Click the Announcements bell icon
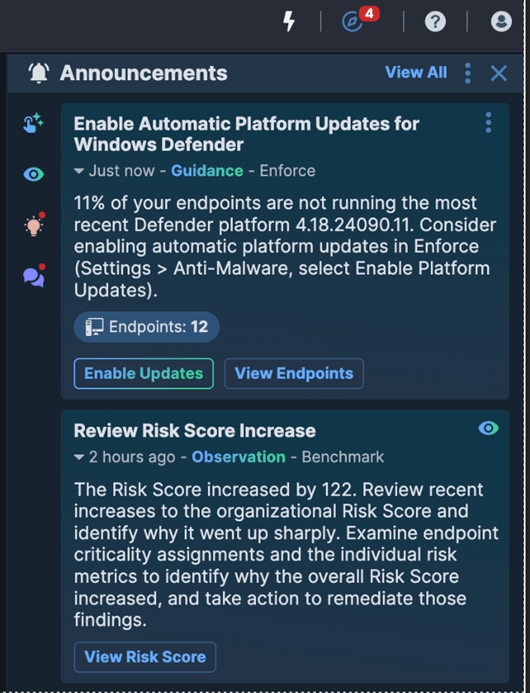The image size is (530, 693). (38, 73)
